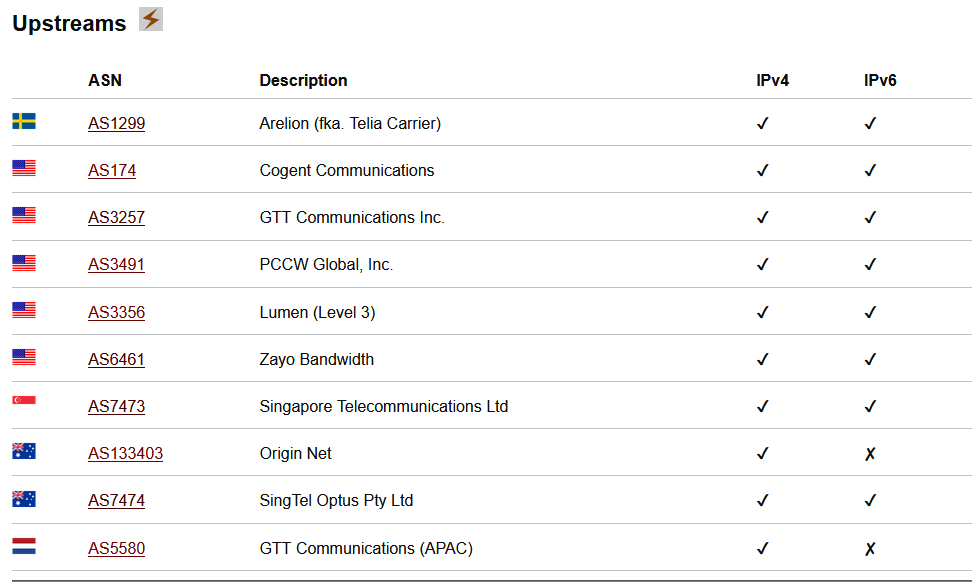Screen dimensions: 978x585
Task: Click the US flag beside AS174
Action: pos(24,168)
